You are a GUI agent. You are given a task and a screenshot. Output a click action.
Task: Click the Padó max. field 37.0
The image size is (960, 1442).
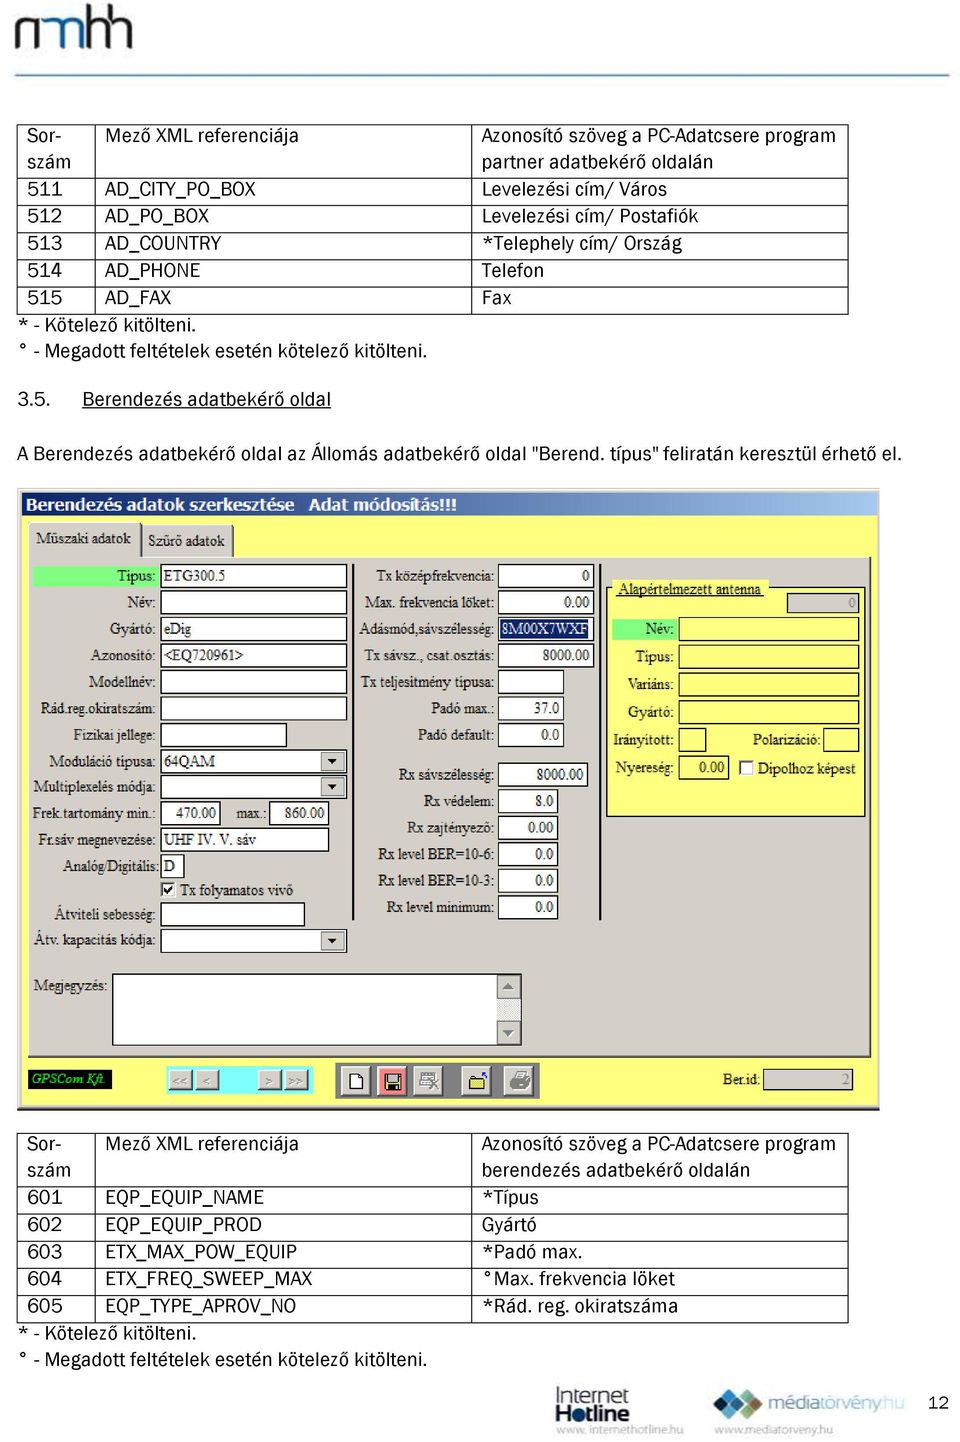point(531,708)
